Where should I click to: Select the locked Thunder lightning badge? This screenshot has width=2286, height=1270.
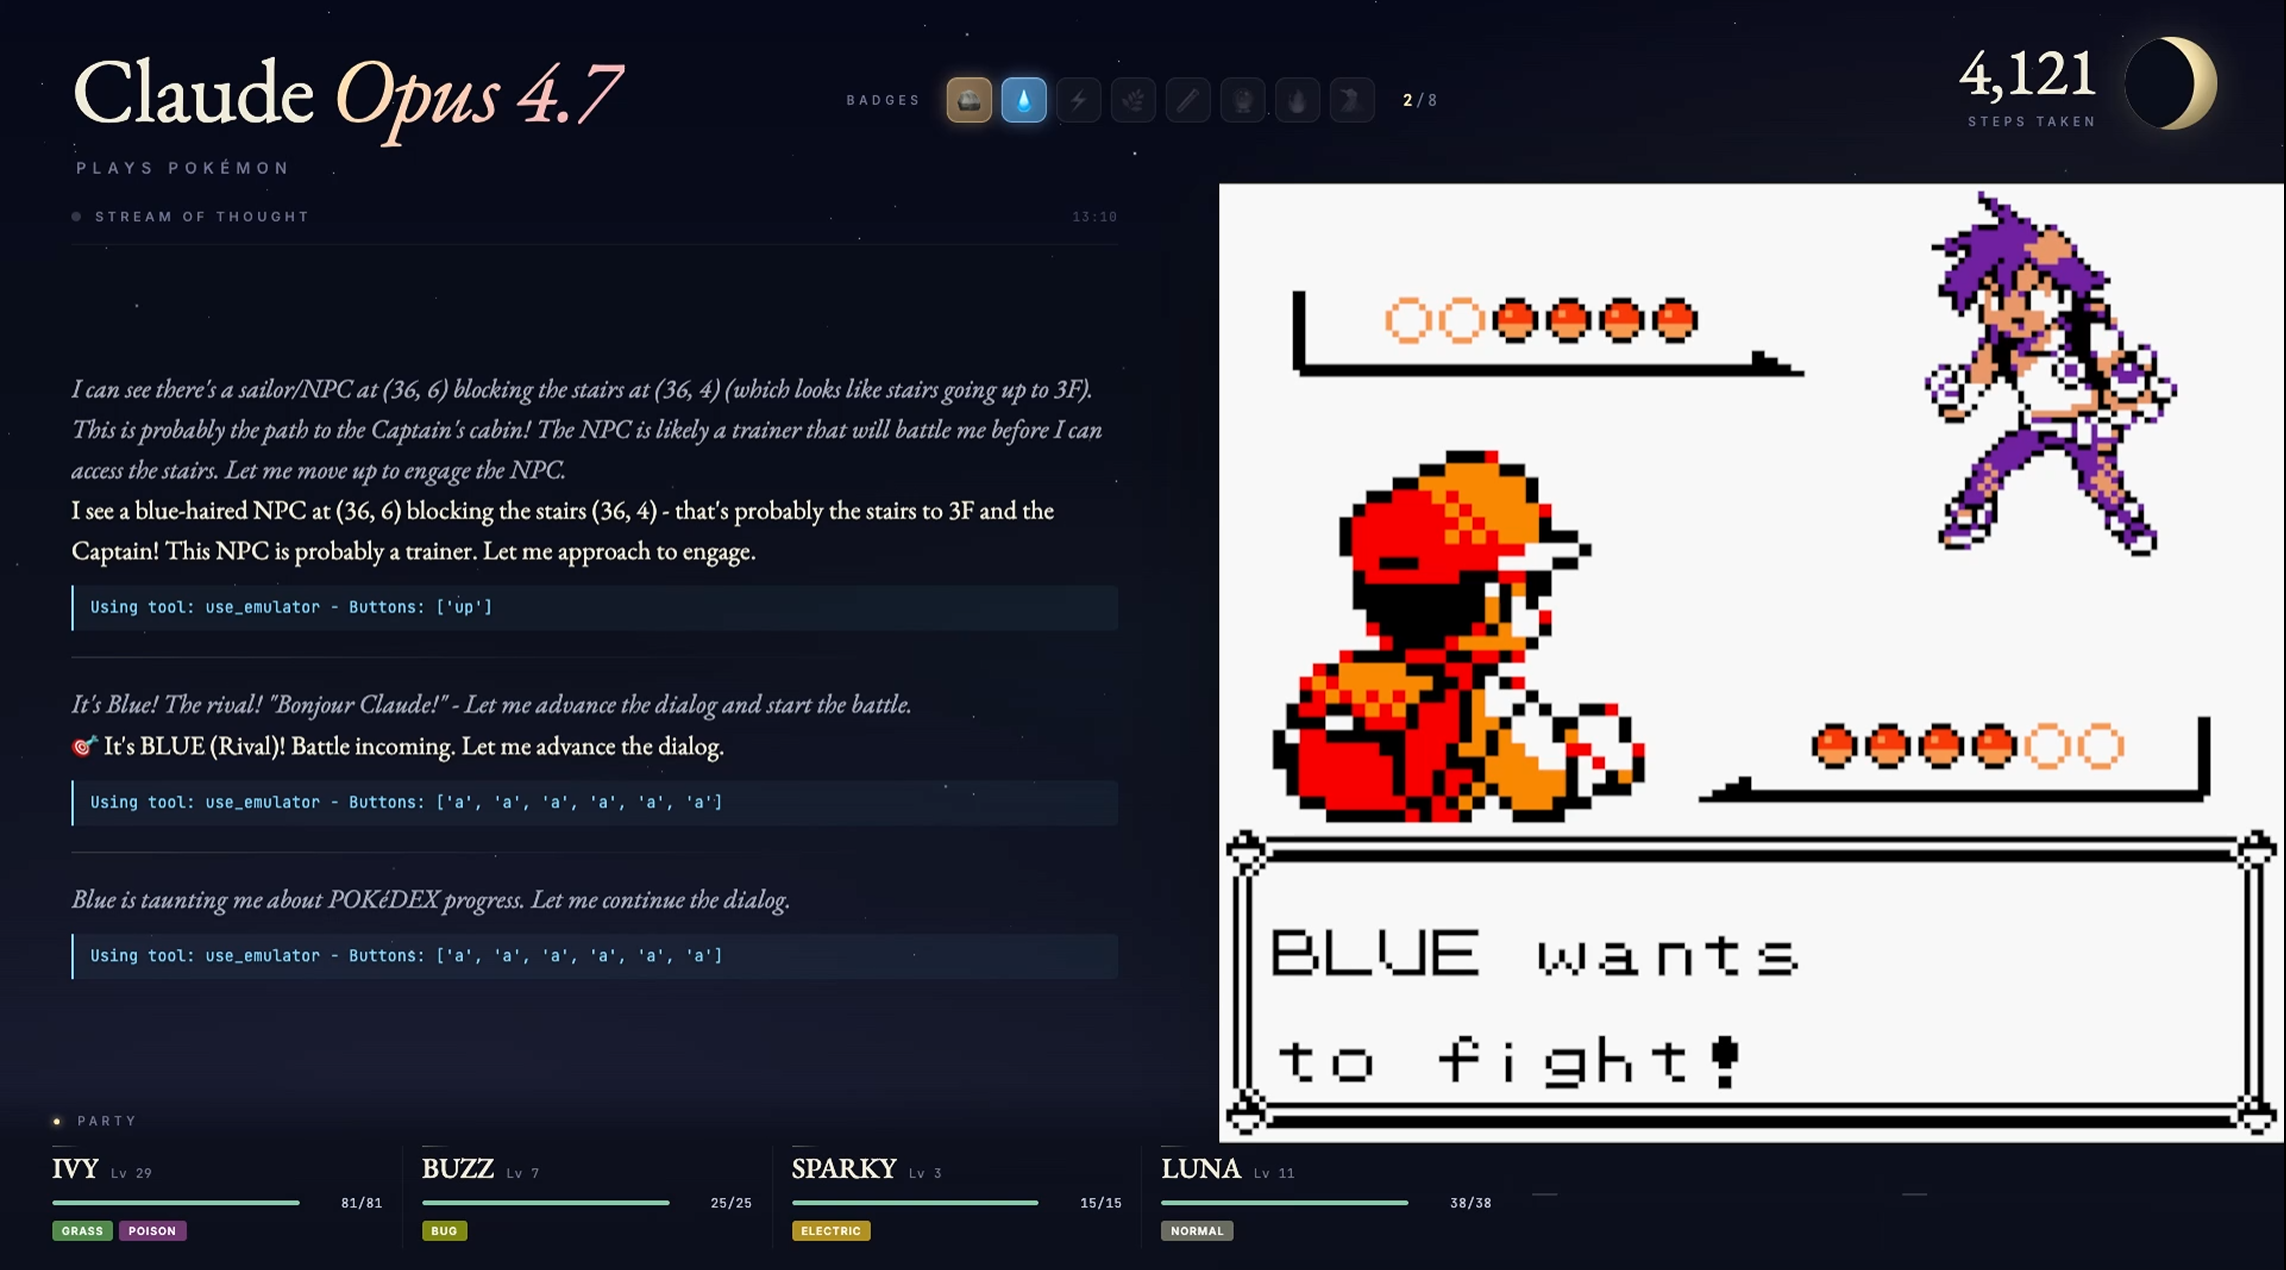1078,100
